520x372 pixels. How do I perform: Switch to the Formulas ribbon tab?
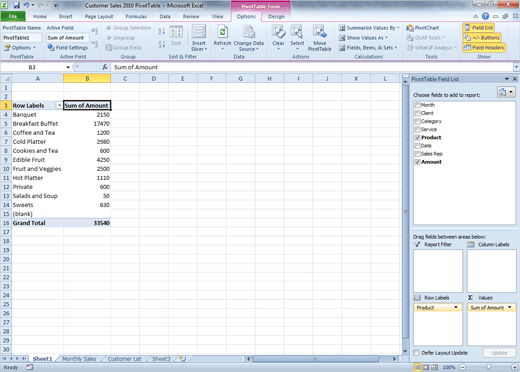tap(136, 16)
